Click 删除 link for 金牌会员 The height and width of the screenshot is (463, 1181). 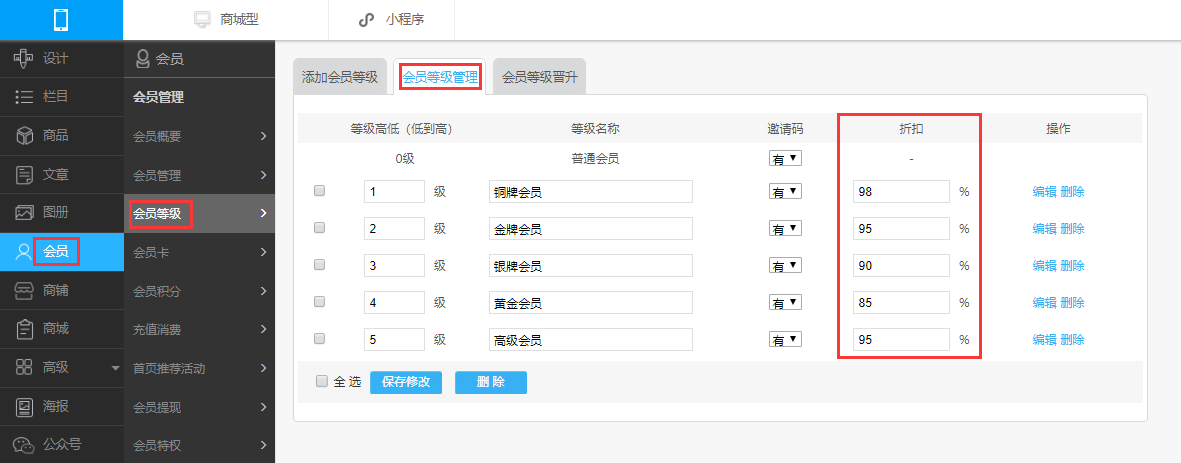(1073, 228)
